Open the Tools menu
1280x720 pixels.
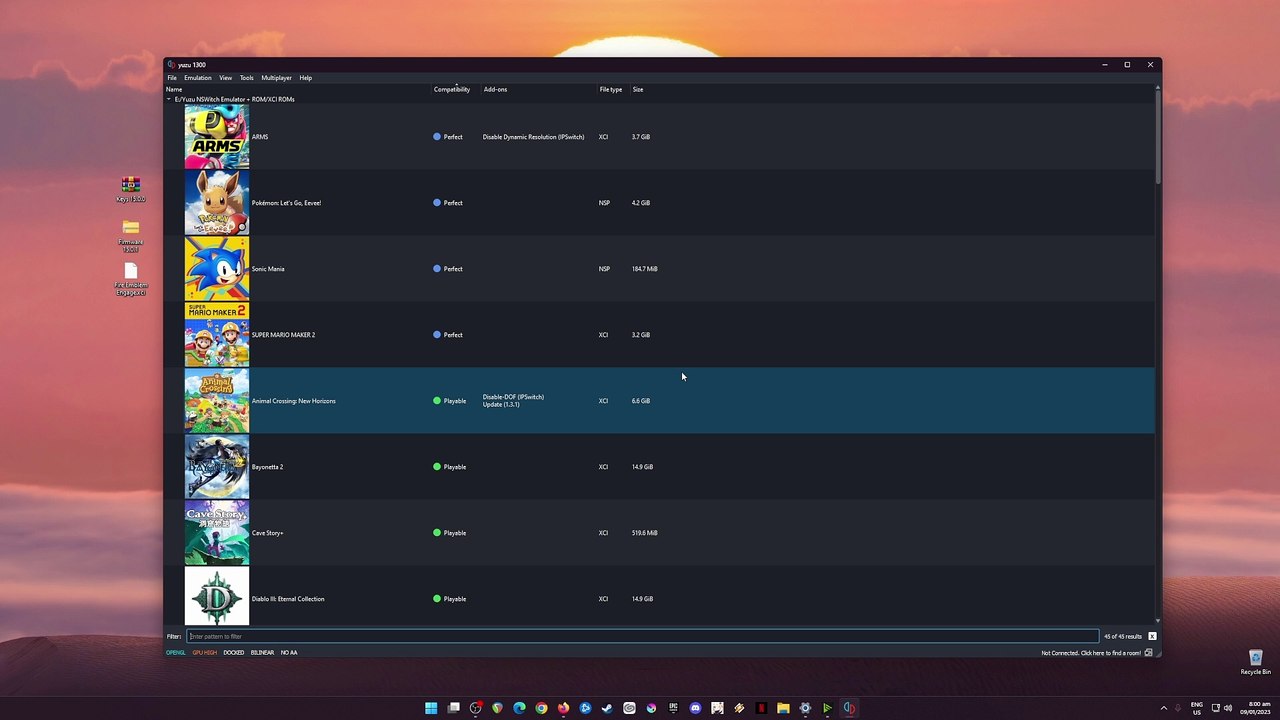[x=246, y=78]
